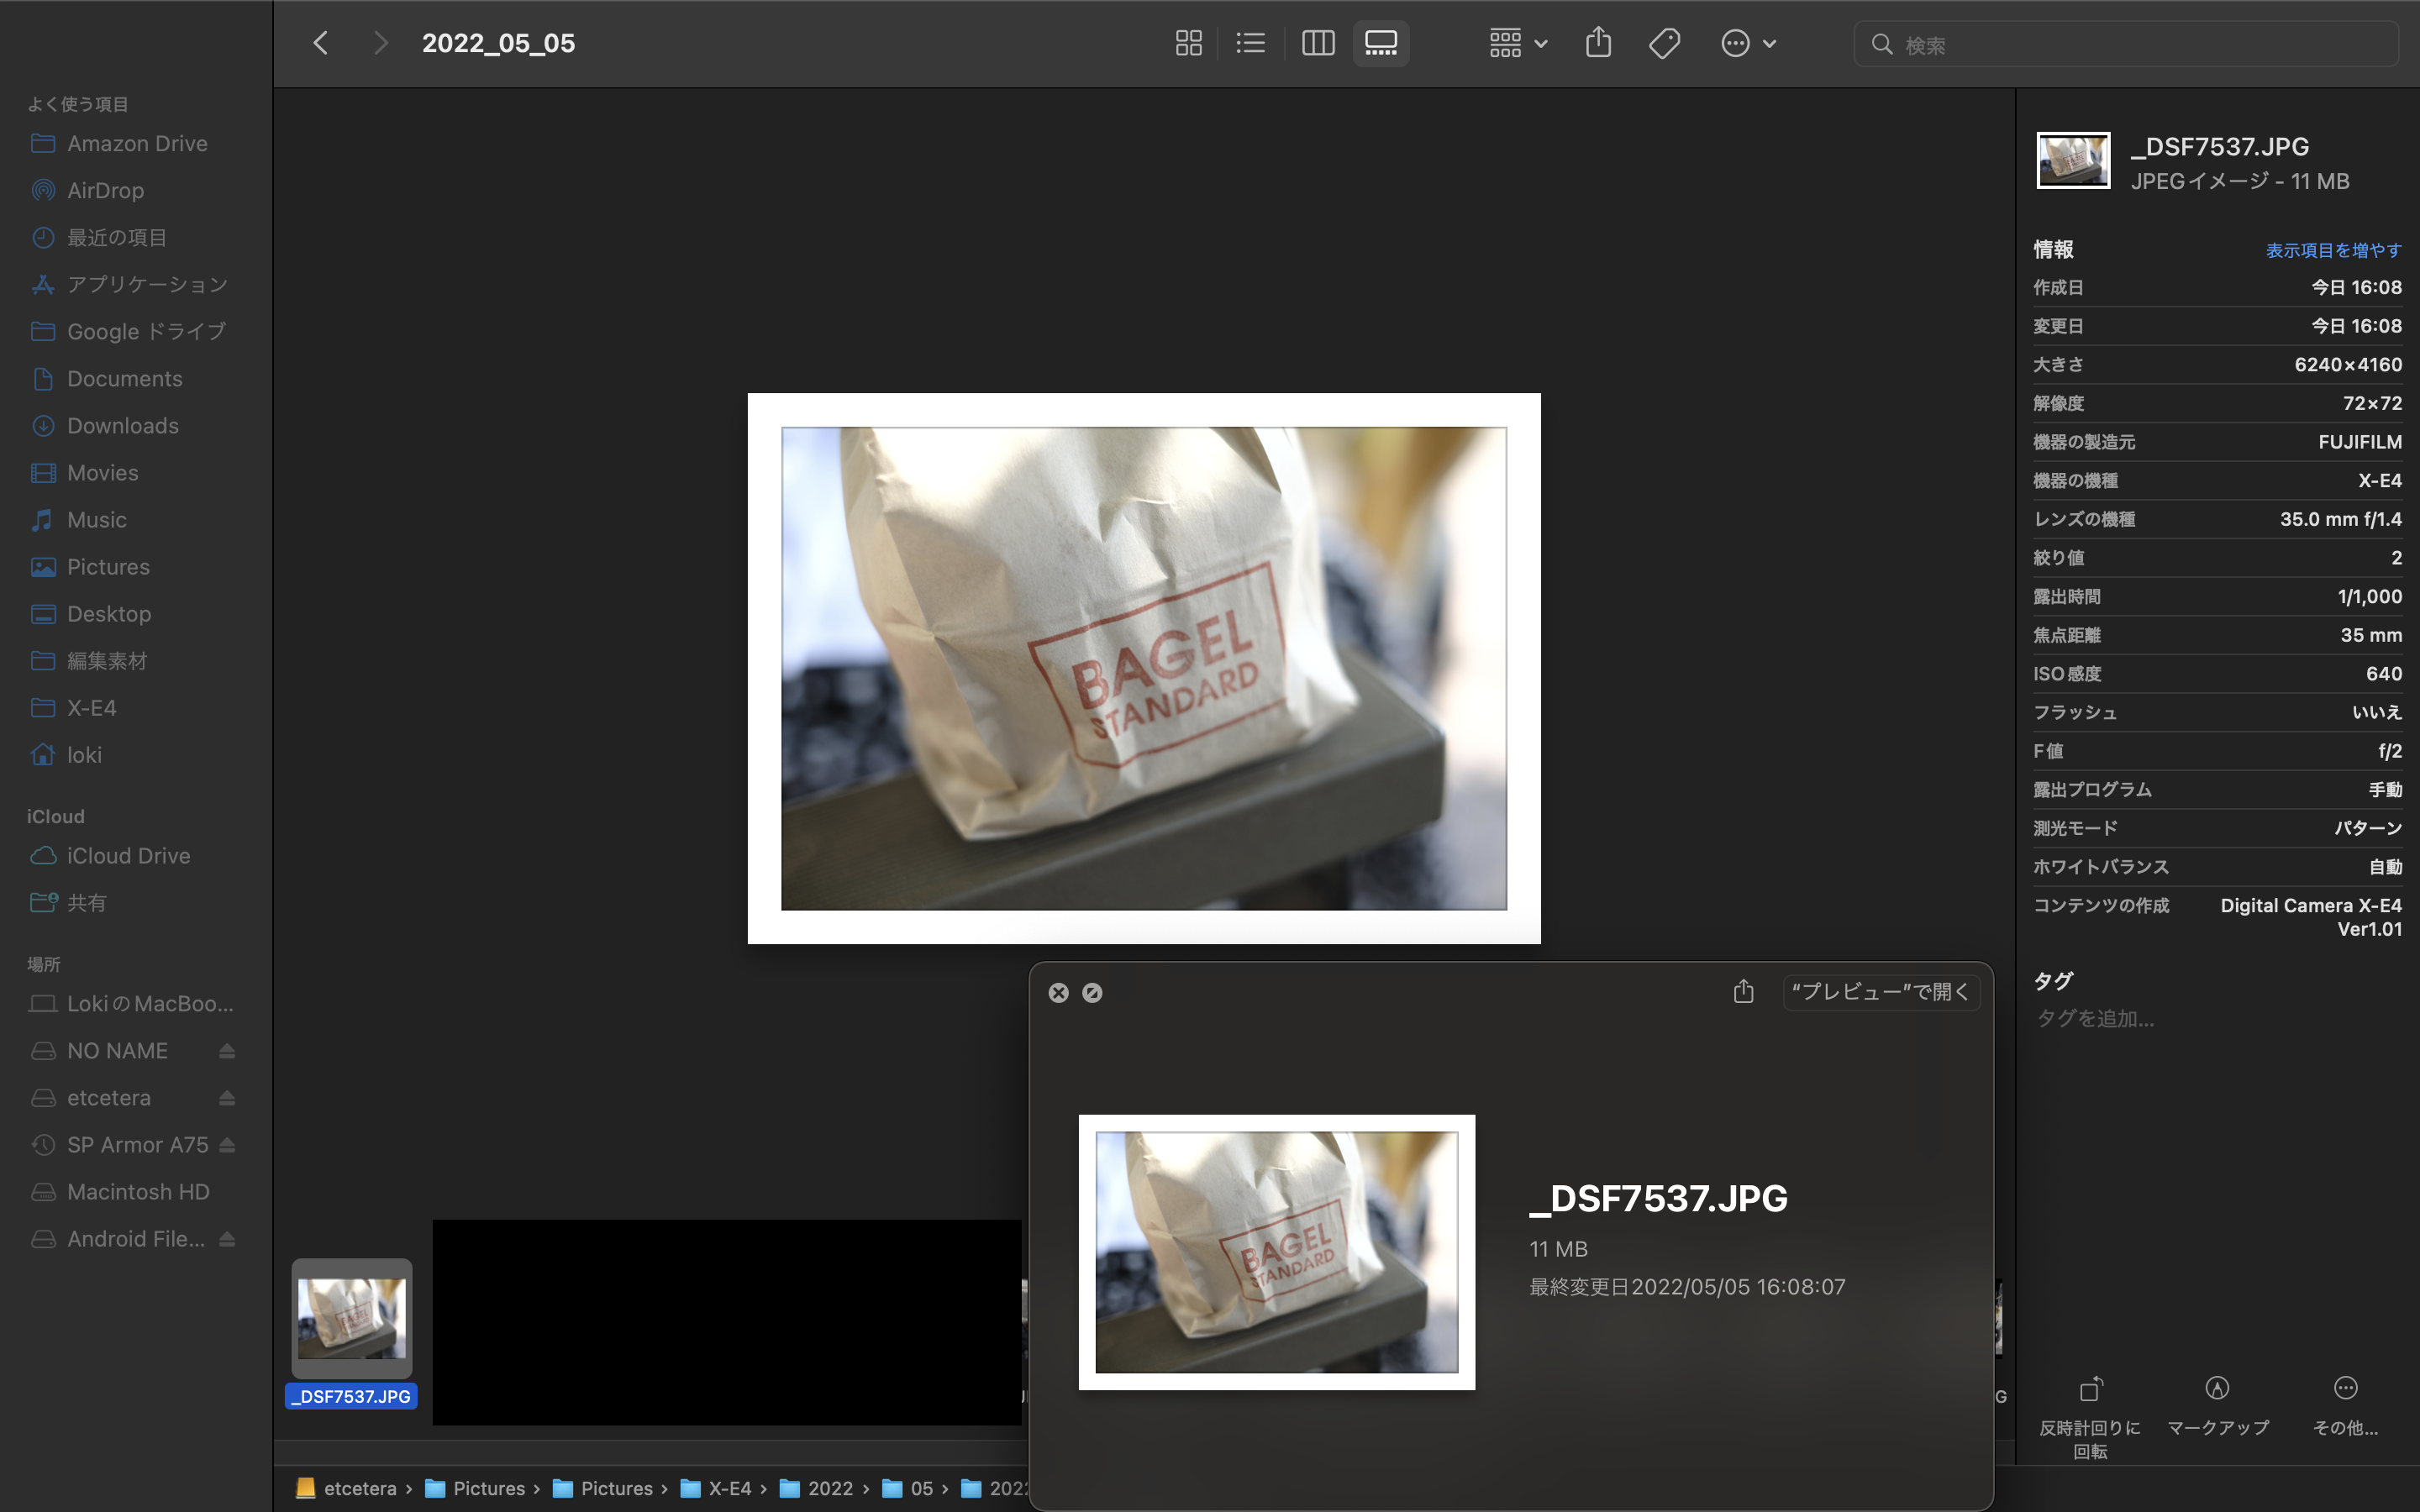Click 表示項目を増やす link
Viewport: 2420px width, 1512px height.
click(x=2332, y=250)
